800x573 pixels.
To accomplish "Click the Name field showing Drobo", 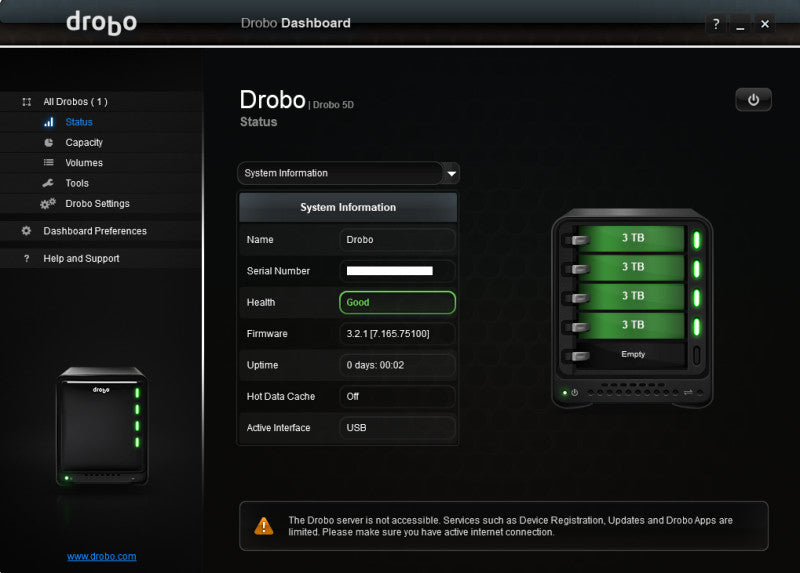I will [397, 239].
